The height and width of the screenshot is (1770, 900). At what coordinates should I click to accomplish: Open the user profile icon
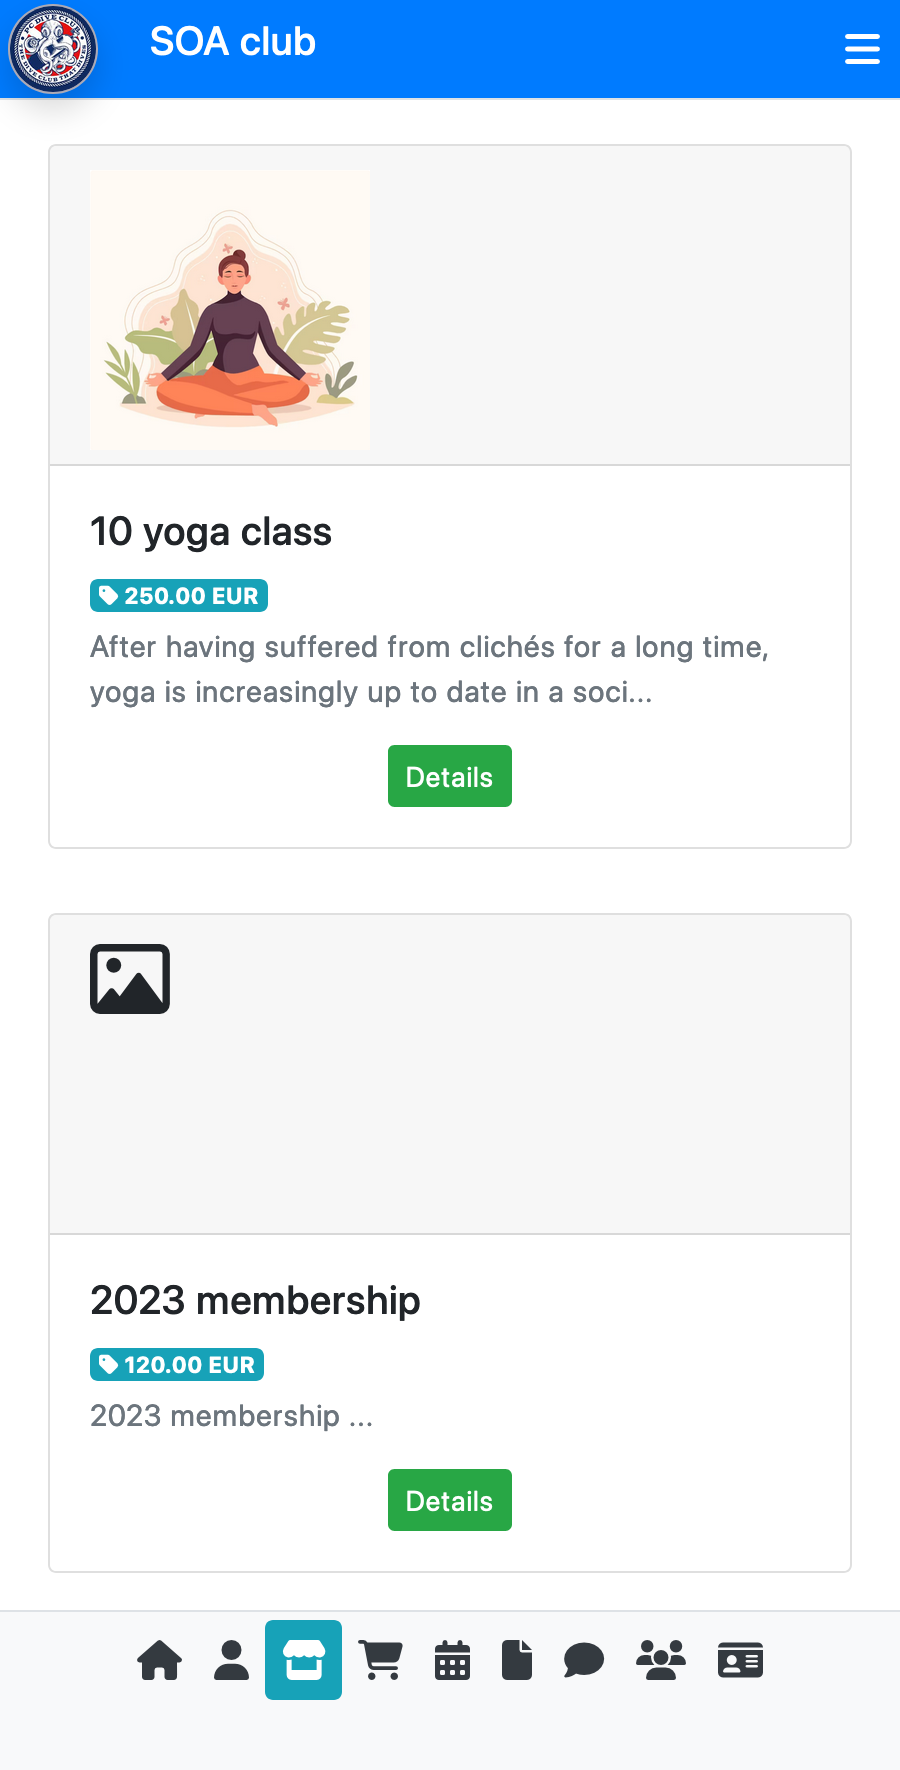[x=231, y=1660]
